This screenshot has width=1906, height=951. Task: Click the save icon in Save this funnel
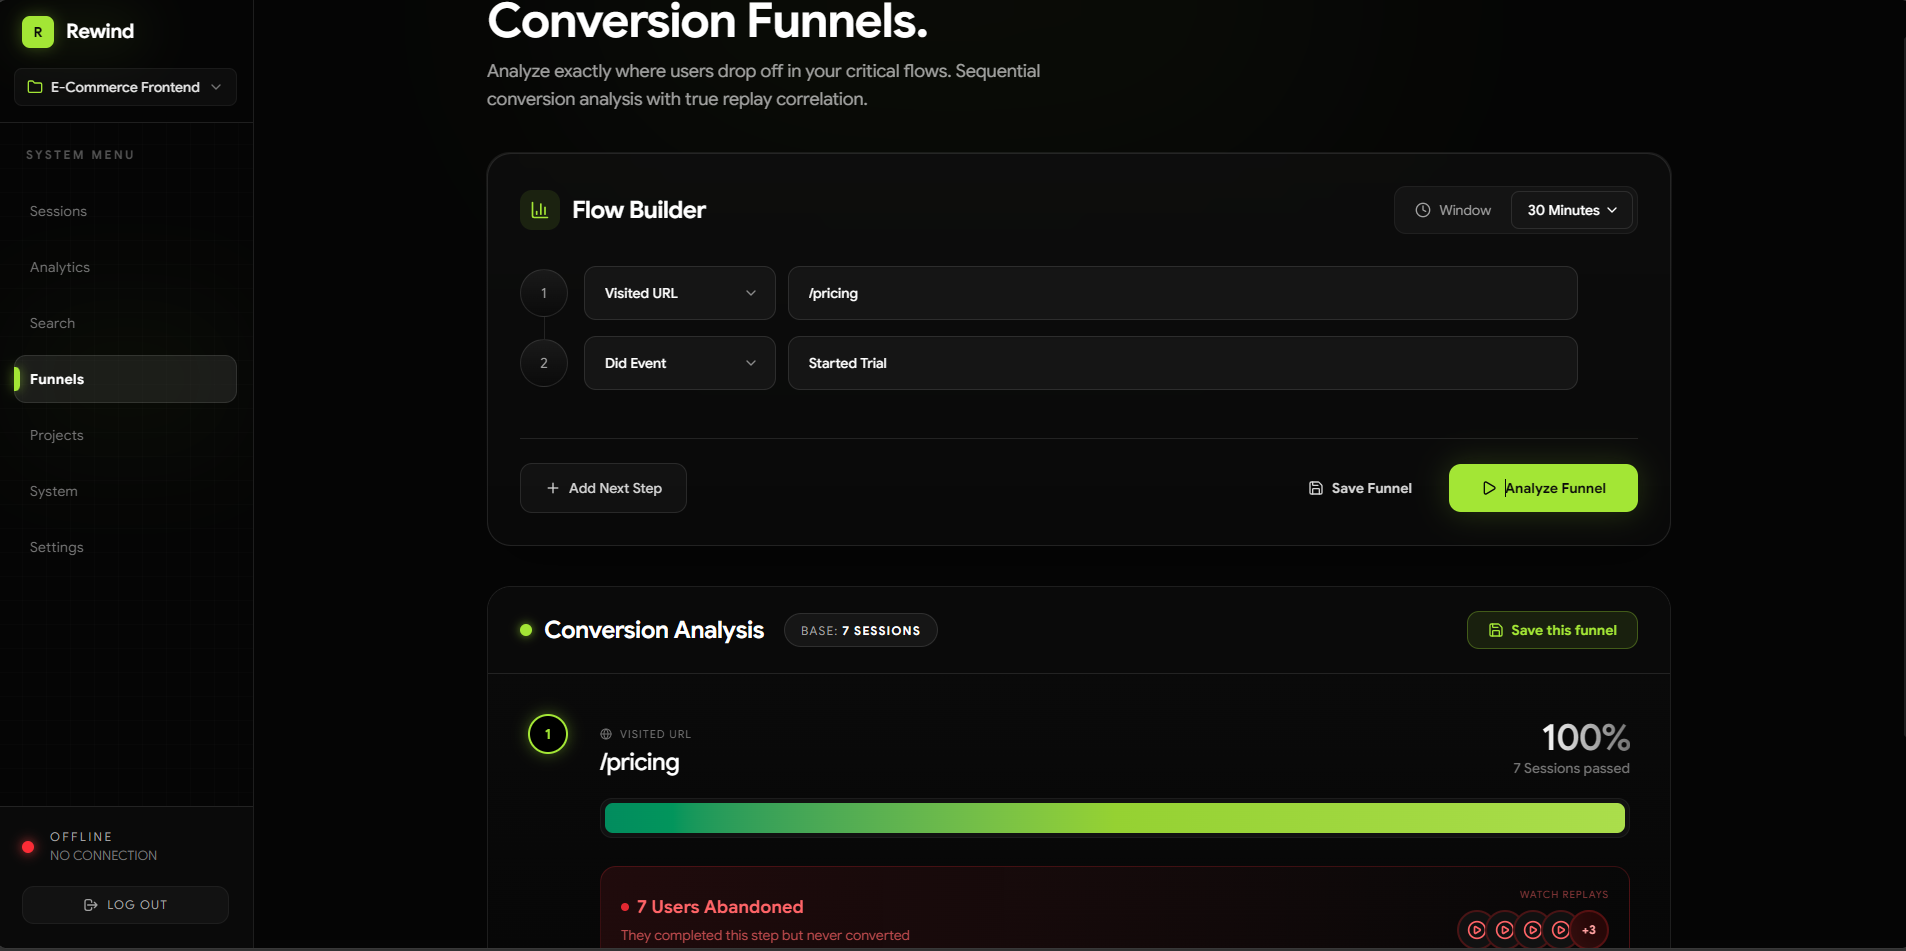pyautogui.click(x=1496, y=630)
